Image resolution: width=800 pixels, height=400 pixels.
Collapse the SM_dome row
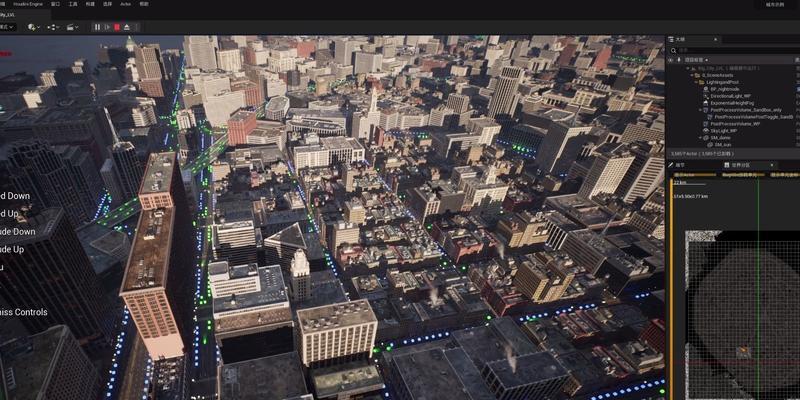coord(700,138)
